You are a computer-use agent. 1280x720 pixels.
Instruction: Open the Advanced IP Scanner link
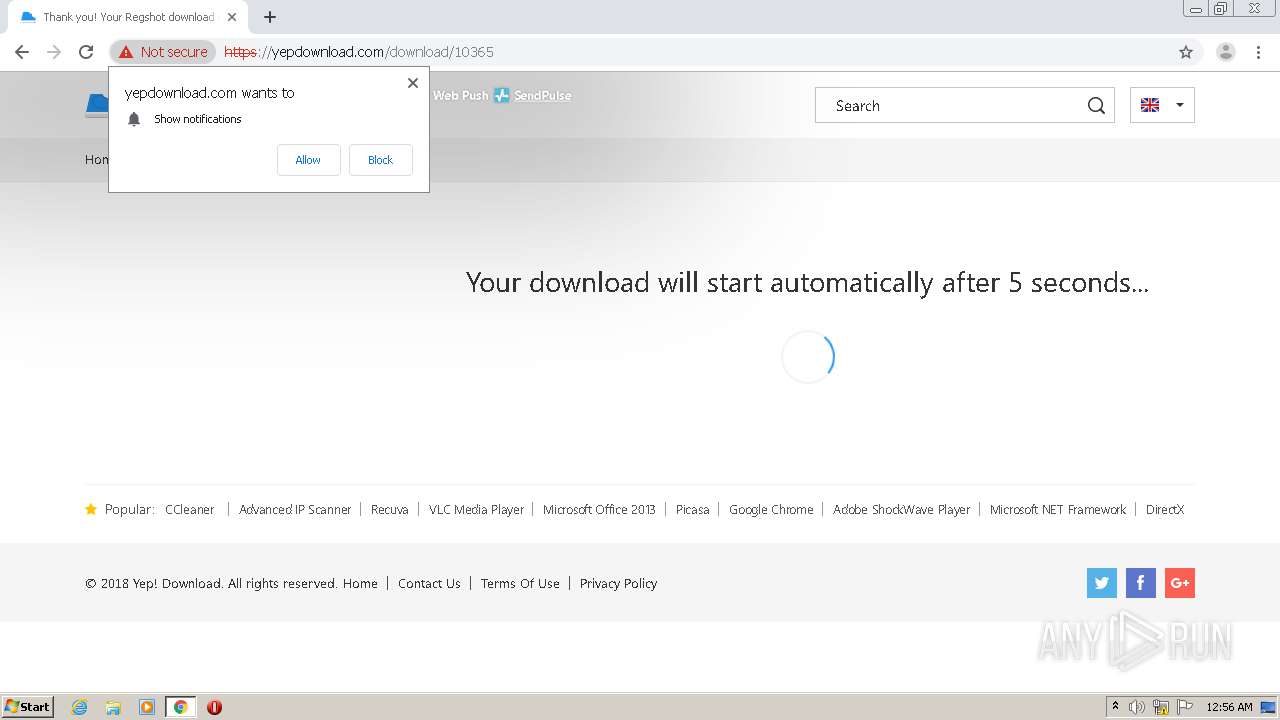click(x=295, y=509)
